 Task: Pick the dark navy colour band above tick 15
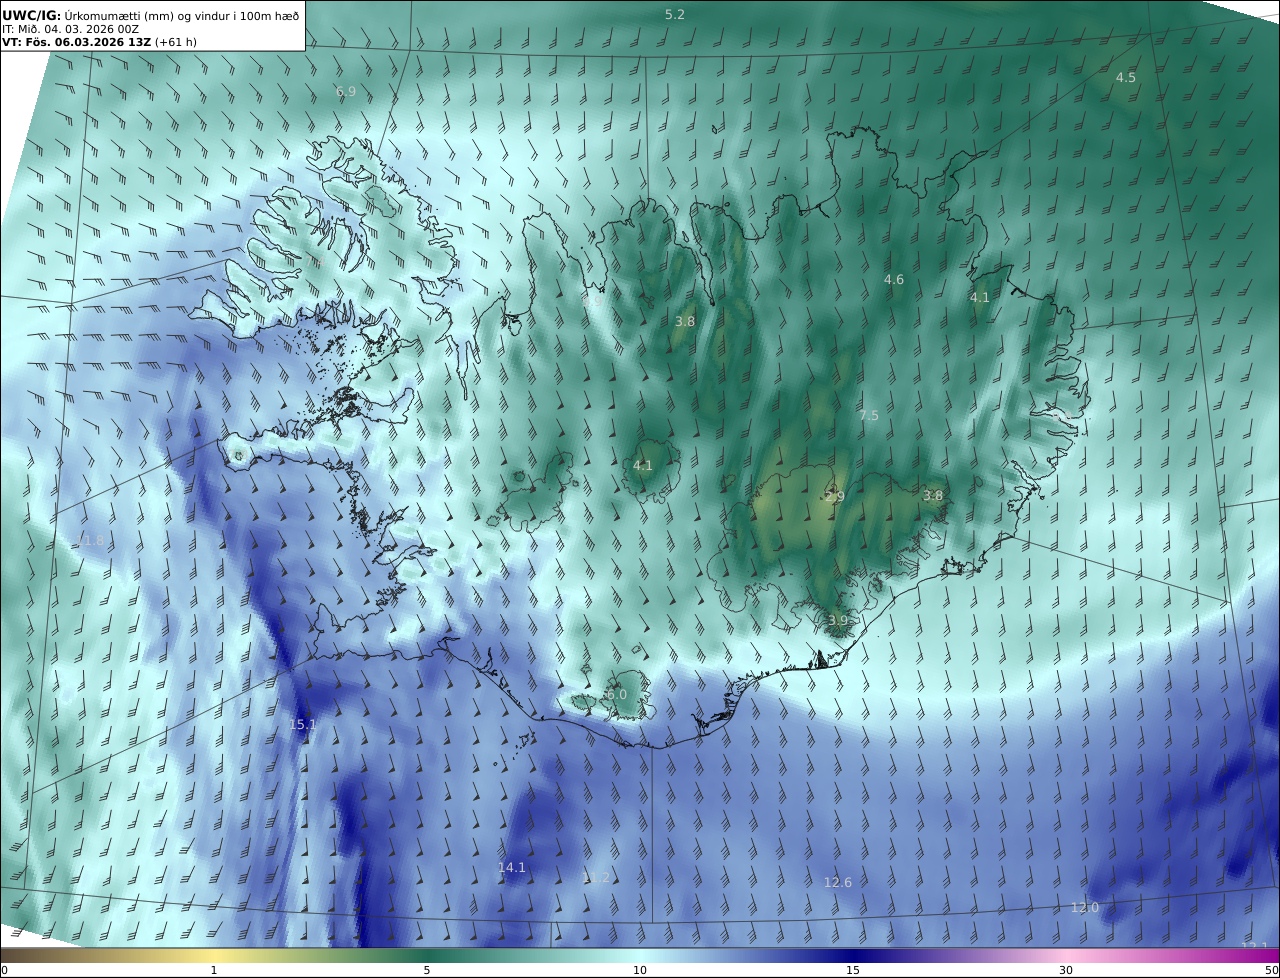pyautogui.click(x=853, y=956)
